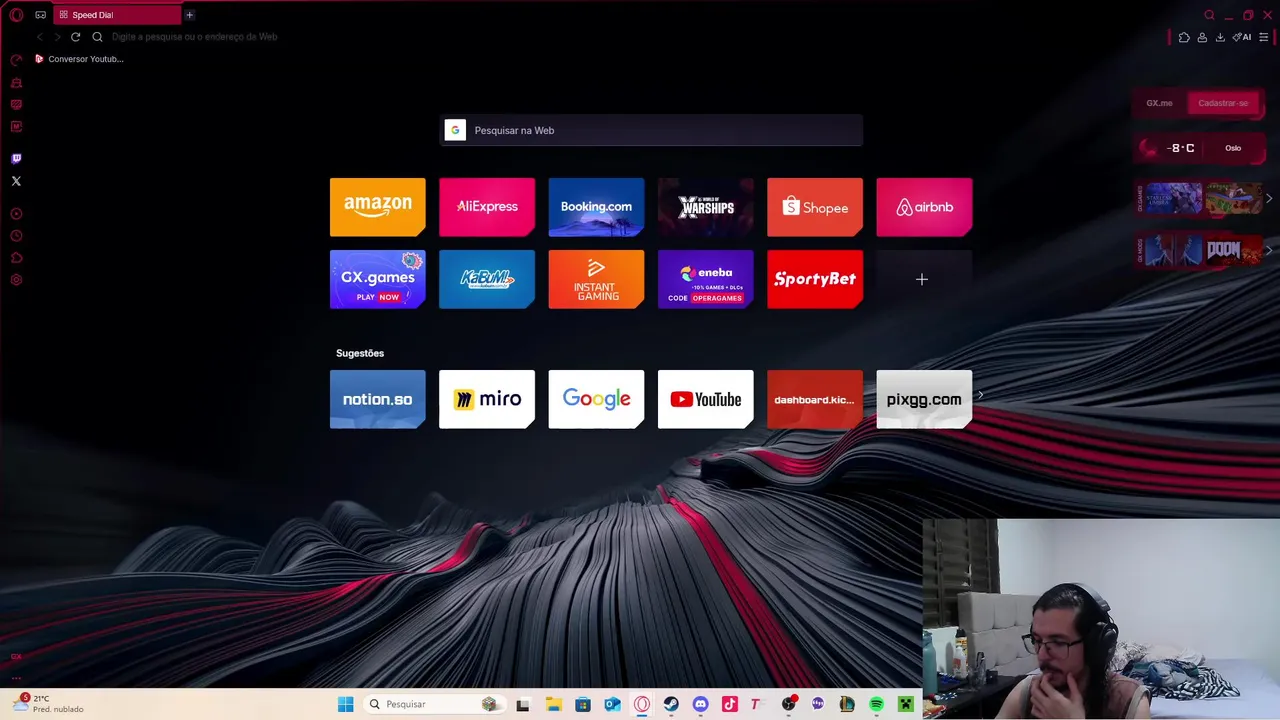
Task: Open the SportyBet speed dial tile
Action: 815,279
